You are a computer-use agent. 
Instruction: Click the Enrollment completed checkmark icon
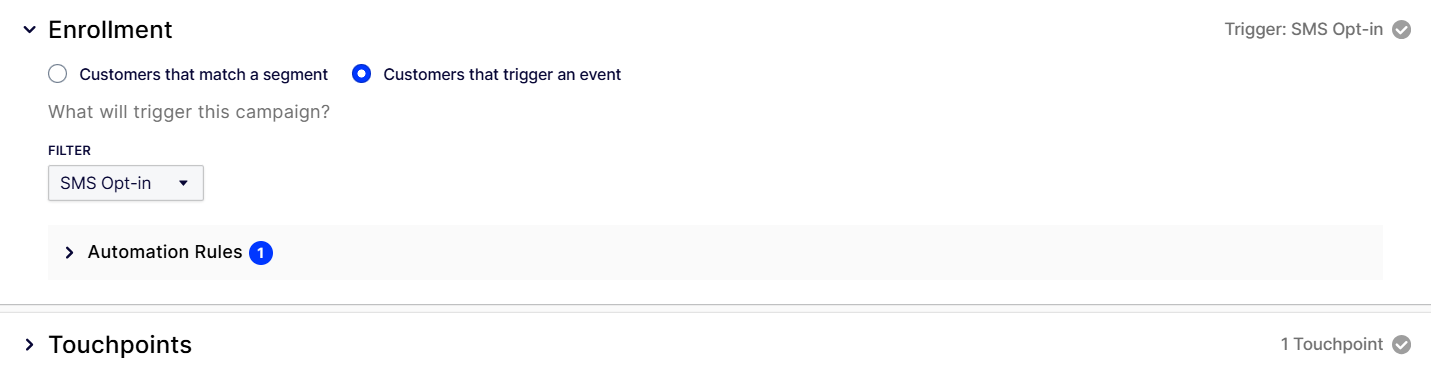(1402, 30)
